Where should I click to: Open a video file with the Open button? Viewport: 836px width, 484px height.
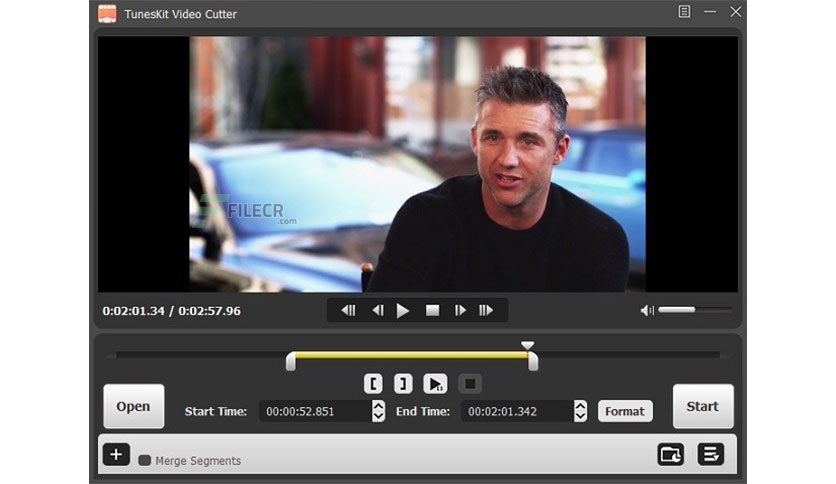(x=134, y=406)
